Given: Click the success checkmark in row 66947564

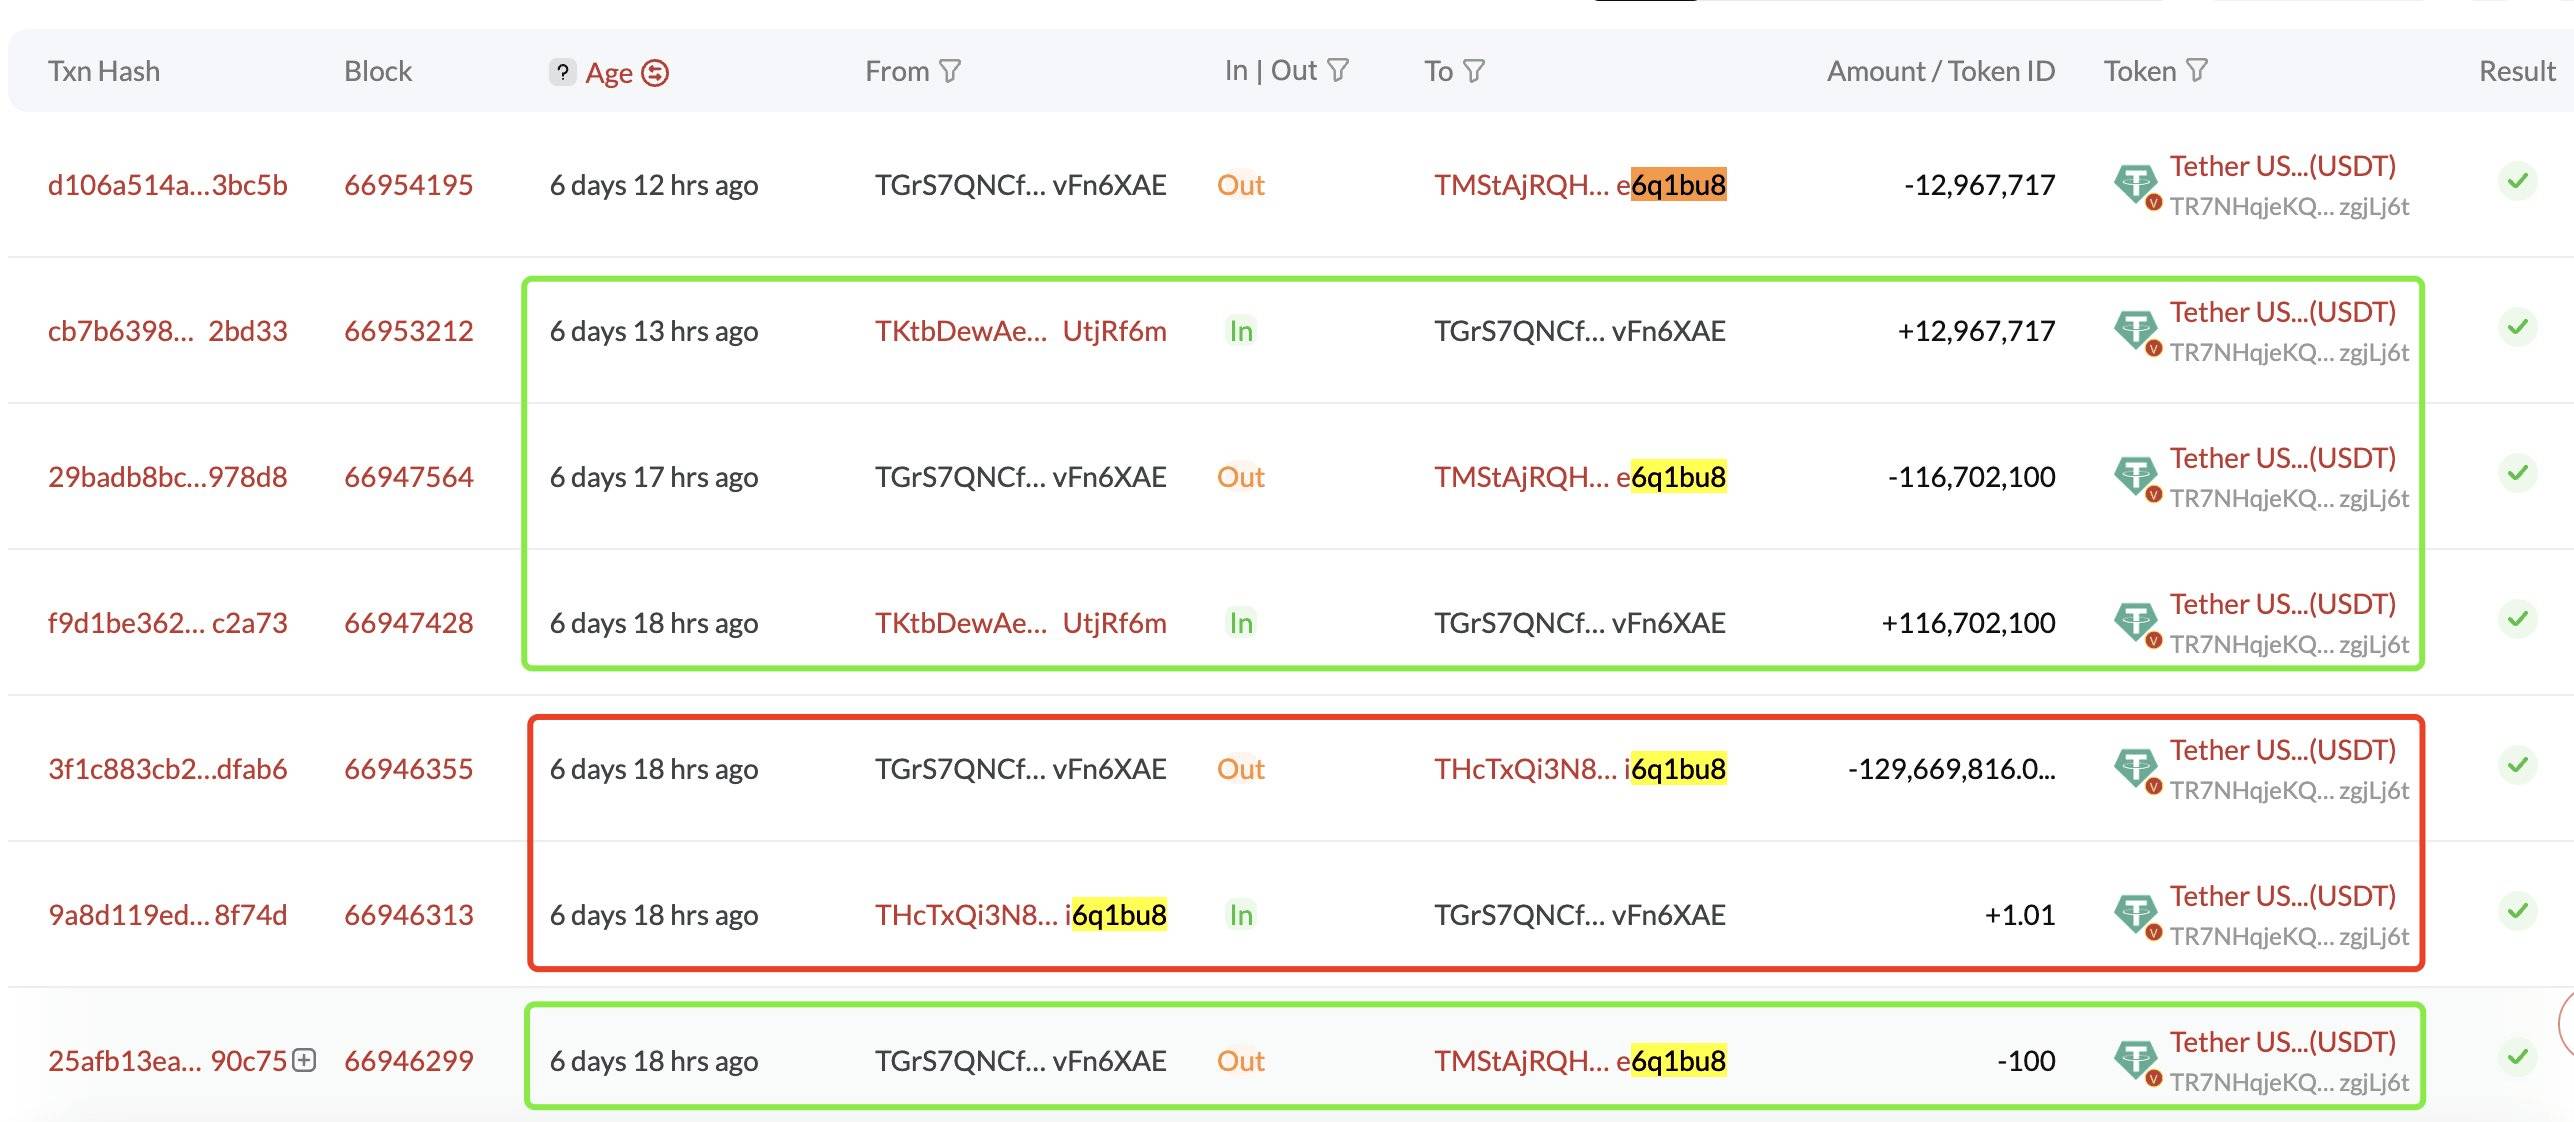Looking at the screenshot, I should 2518,473.
